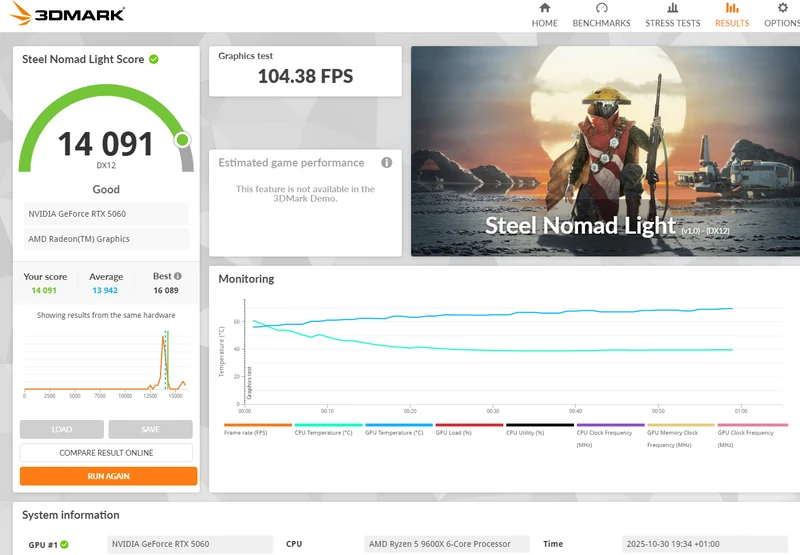The width and height of the screenshot is (800, 555).
Task: Click the Save button
Action: point(151,430)
